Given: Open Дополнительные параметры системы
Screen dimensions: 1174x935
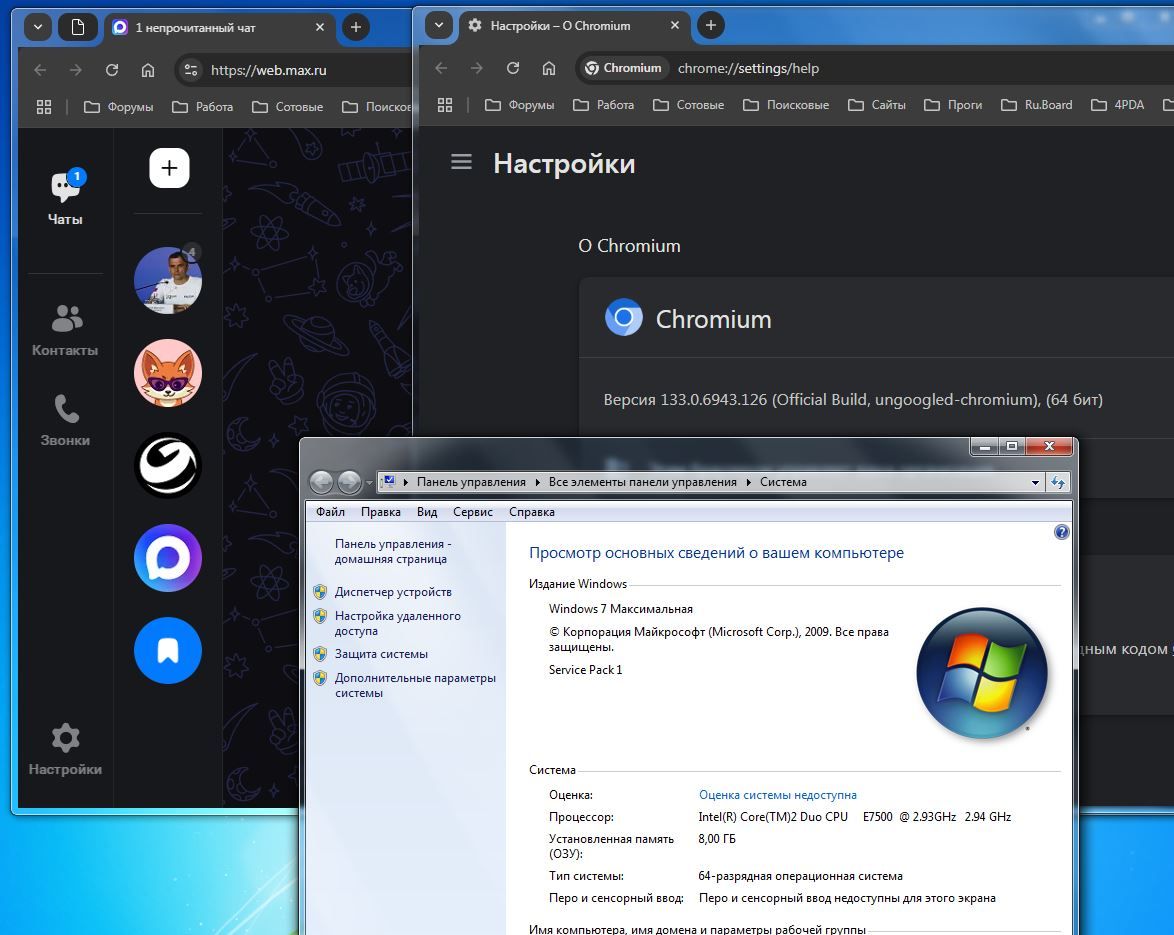Looking at the screenshot, I should click(x=415, y=686).
